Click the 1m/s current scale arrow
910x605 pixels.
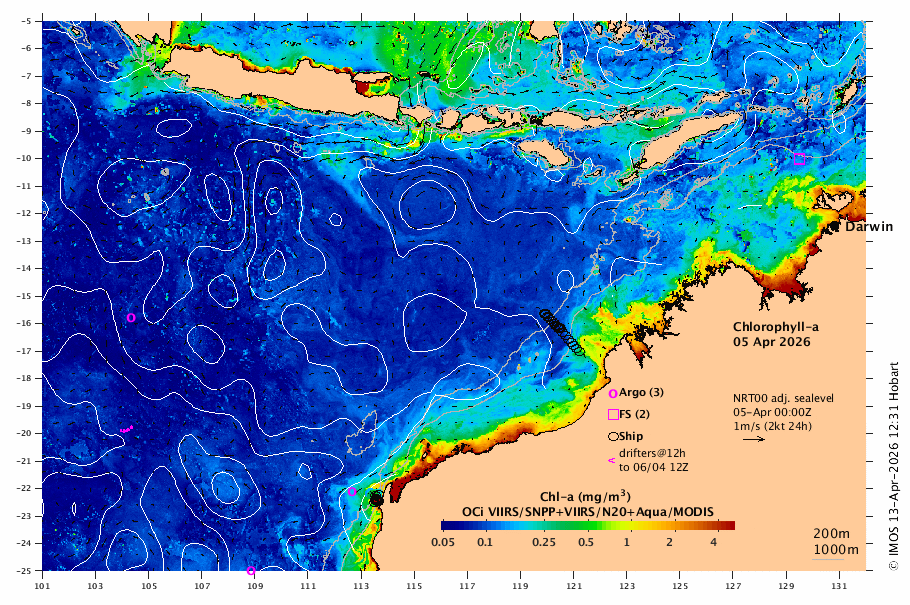[754, 439]
